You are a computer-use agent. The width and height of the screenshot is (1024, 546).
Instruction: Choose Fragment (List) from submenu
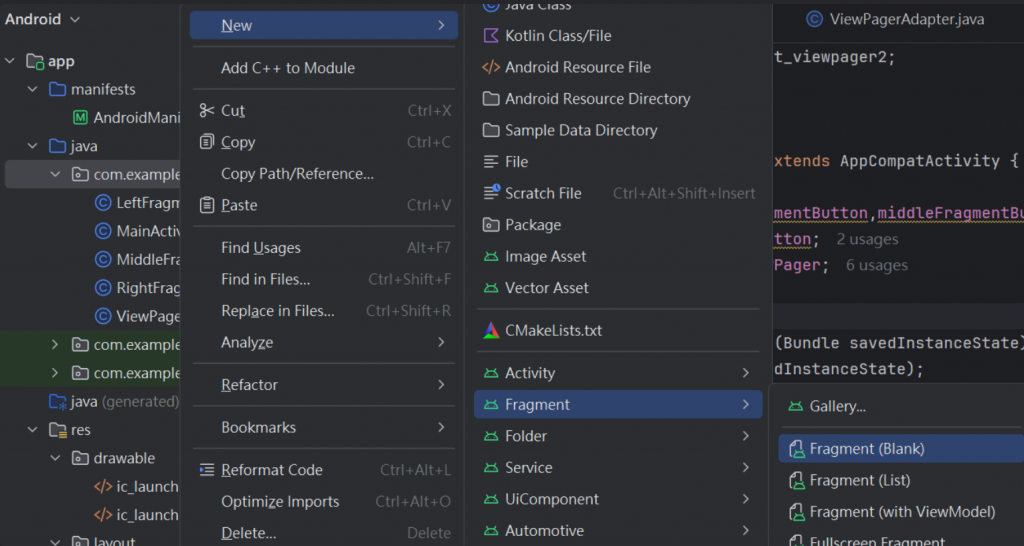859,481
